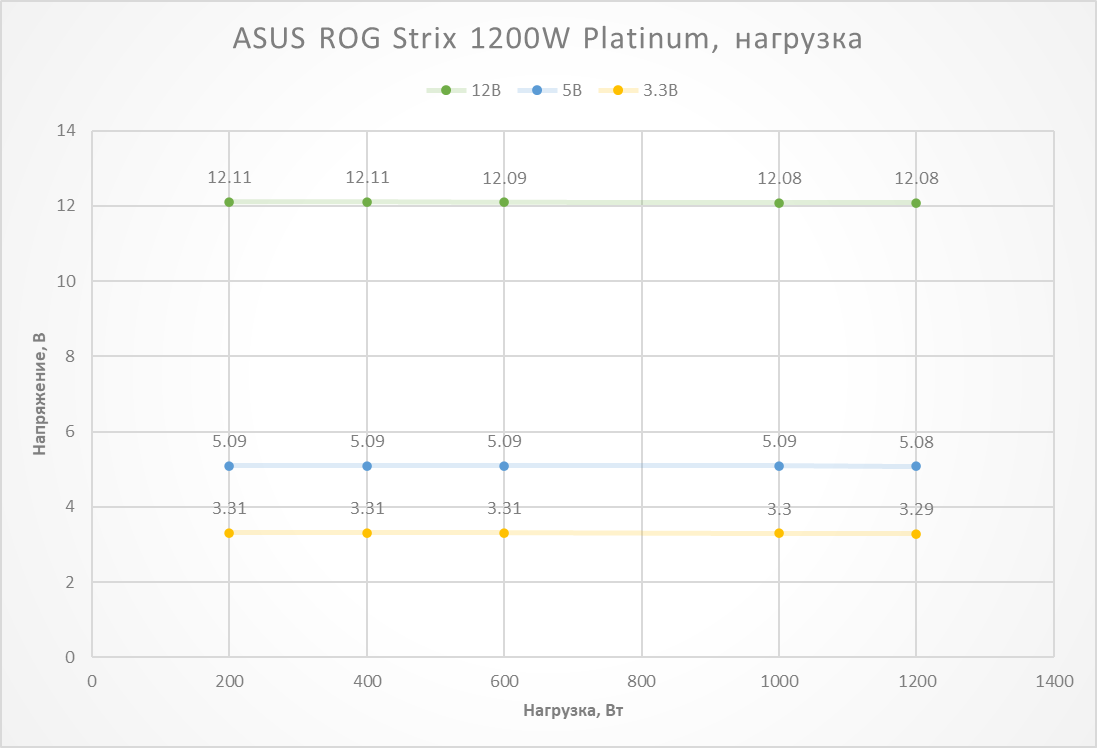Image resolution: width=1097 pixels, height=748 pixels.
Task: Click the green 12В legend entry
Action: [x=464, y=90]
